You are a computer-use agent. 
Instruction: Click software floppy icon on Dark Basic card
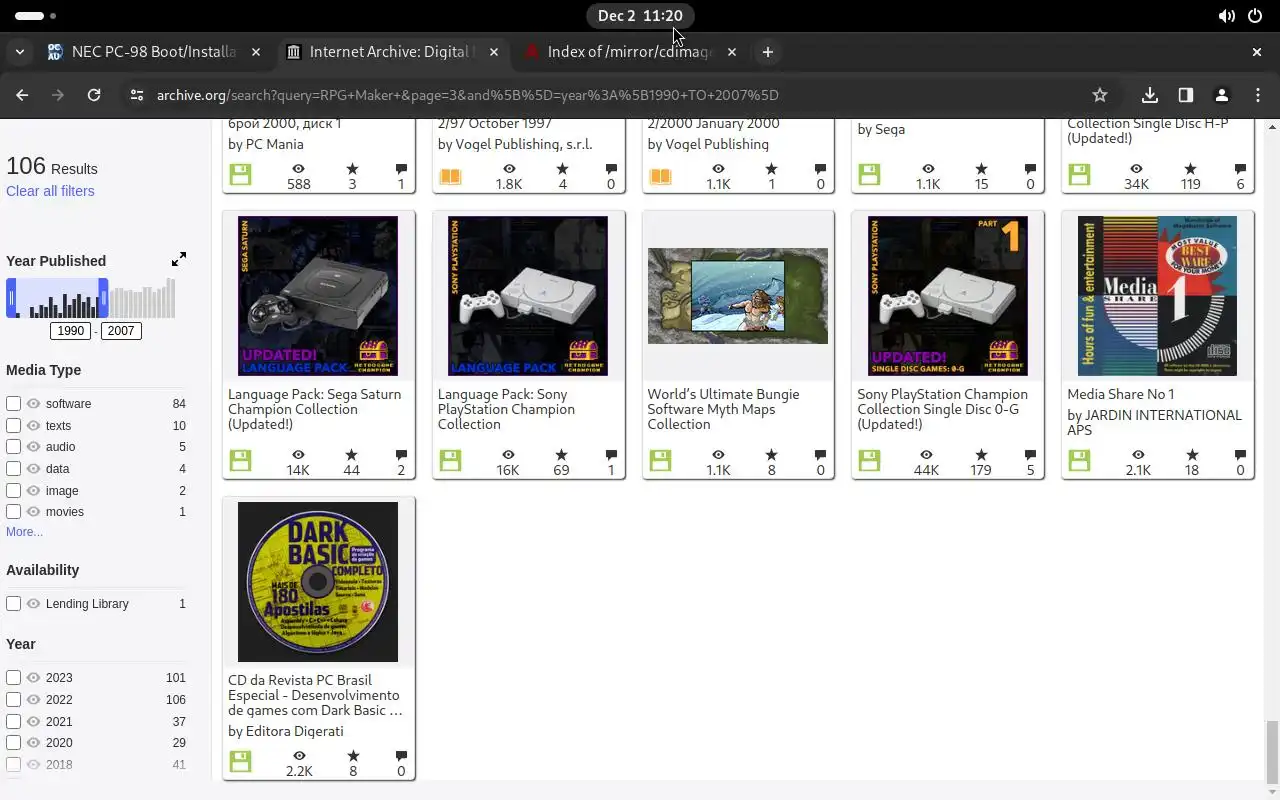coord(240,762)
